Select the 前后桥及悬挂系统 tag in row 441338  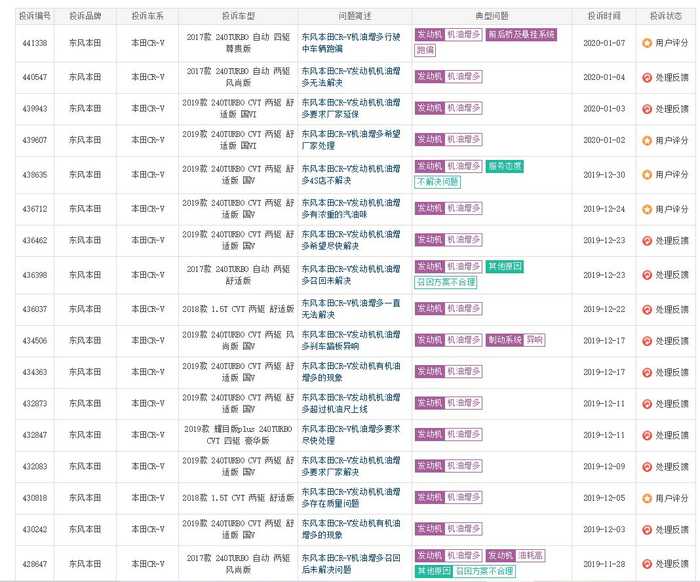(522, 35)
